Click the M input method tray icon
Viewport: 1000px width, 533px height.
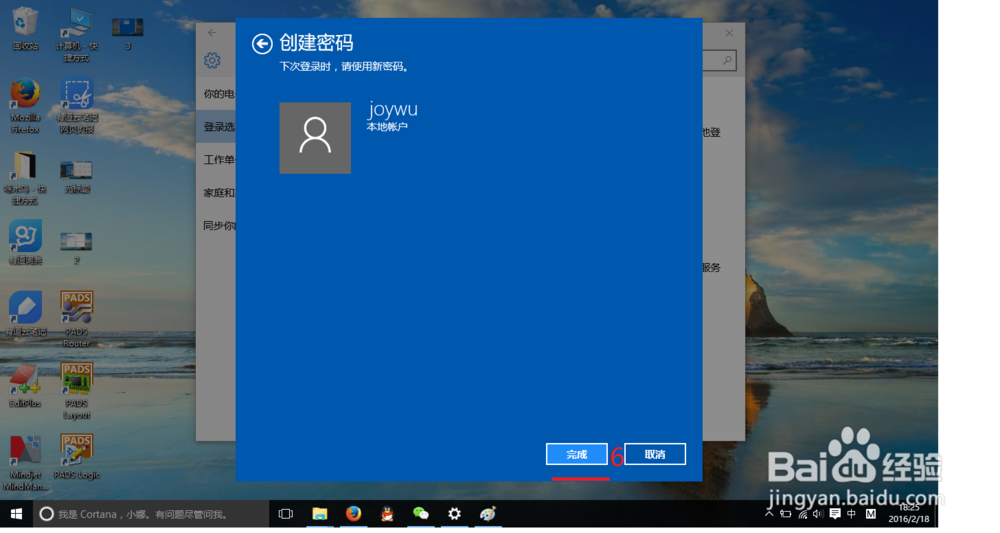[871, 514]
